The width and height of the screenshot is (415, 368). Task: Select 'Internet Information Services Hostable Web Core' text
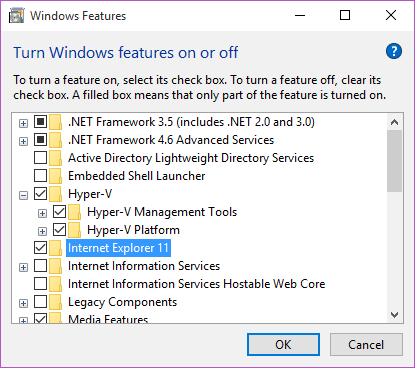(x=197, y=284)
